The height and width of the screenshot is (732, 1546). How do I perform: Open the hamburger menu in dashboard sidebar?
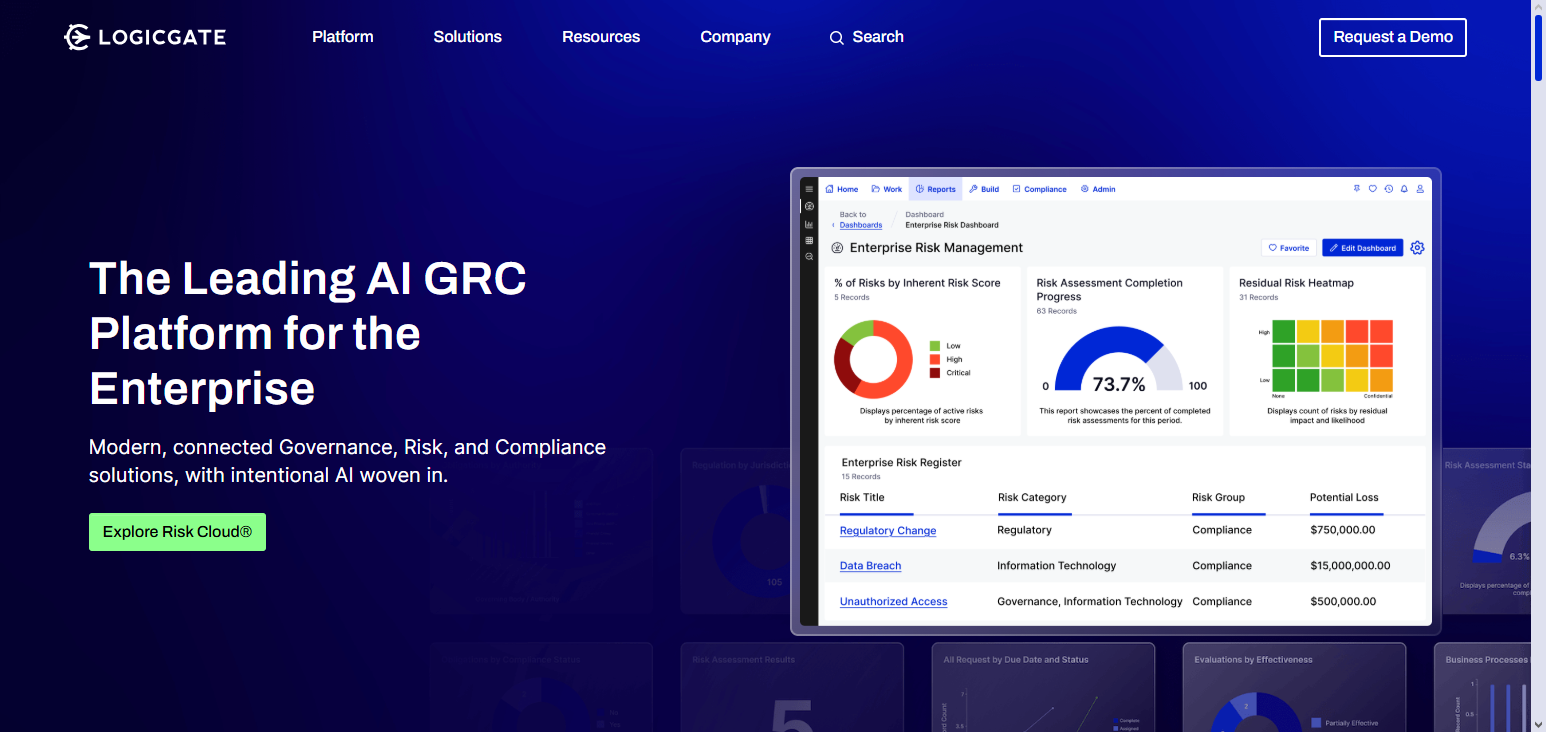(809, 189)
